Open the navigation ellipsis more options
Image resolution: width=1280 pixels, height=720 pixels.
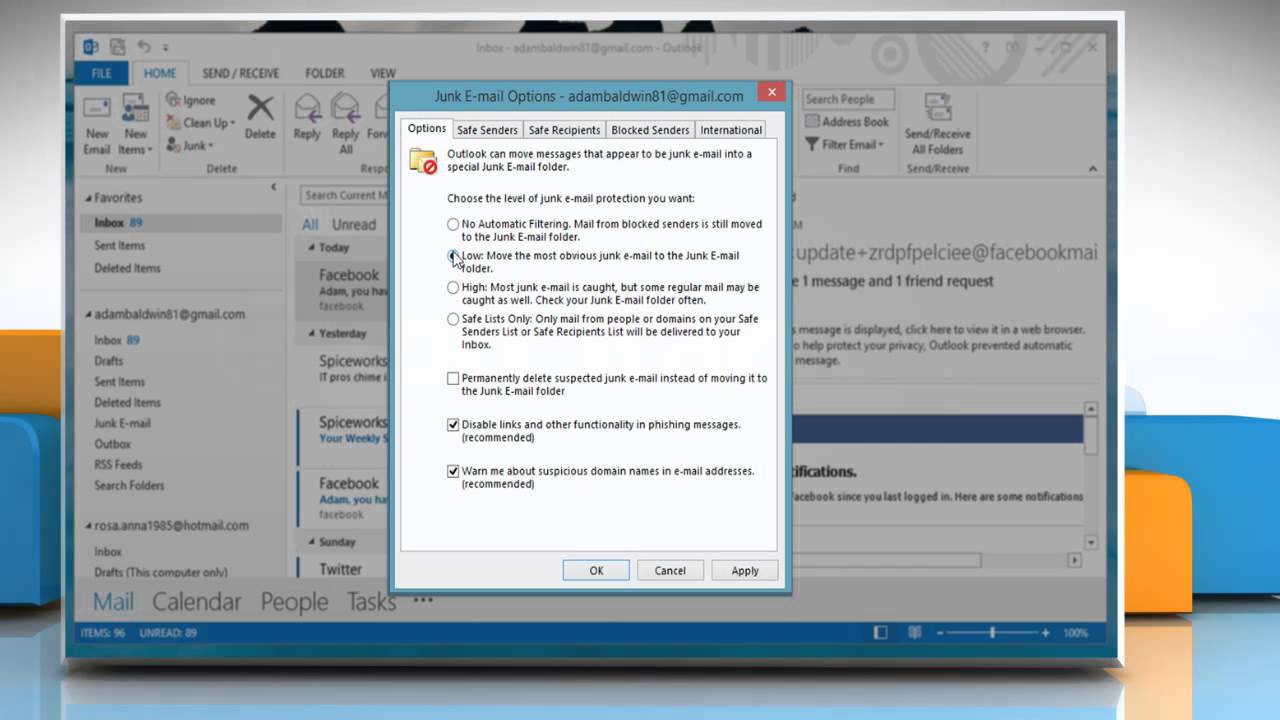coord(422,600)
